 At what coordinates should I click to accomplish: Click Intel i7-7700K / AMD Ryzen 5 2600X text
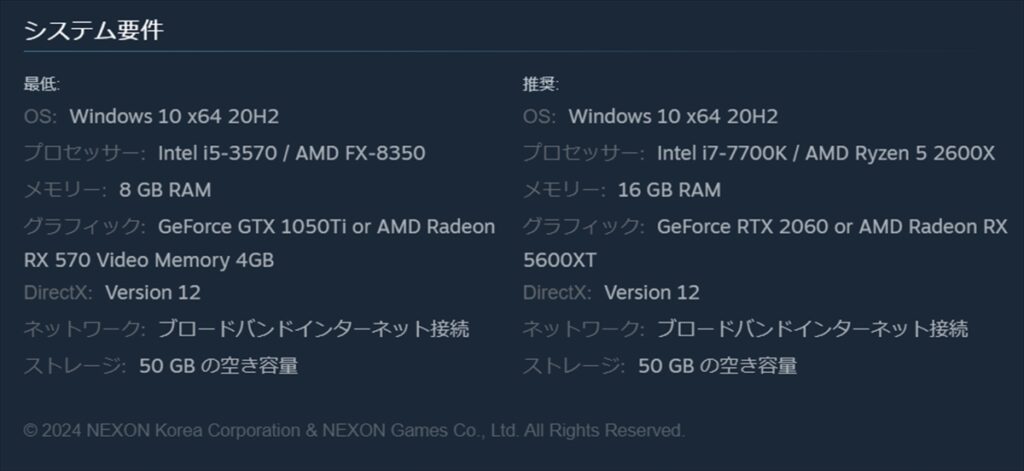[x=825, y=154]
